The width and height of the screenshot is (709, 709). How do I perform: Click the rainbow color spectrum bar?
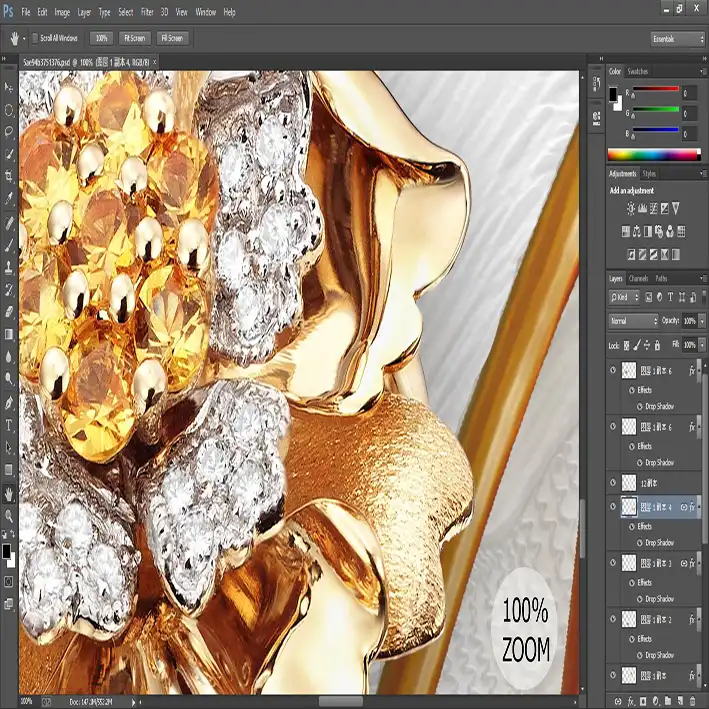coord(654,155)
